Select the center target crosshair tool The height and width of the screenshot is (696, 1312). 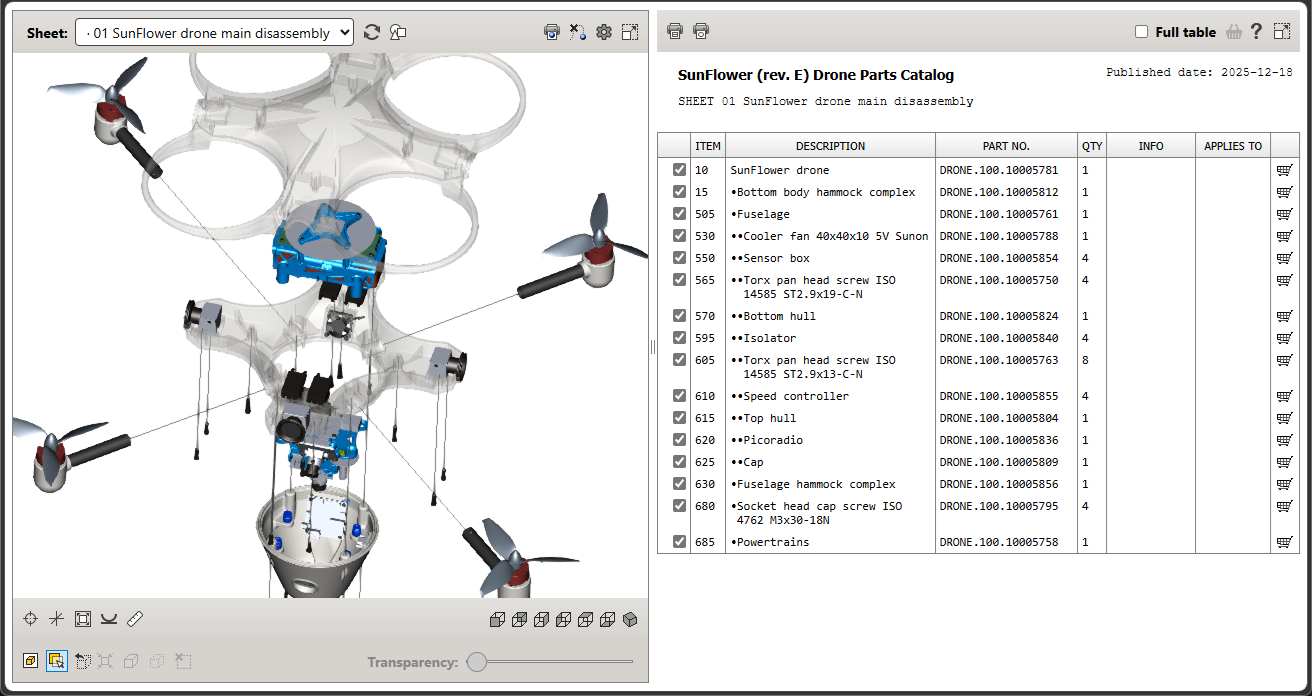point(31,619)
